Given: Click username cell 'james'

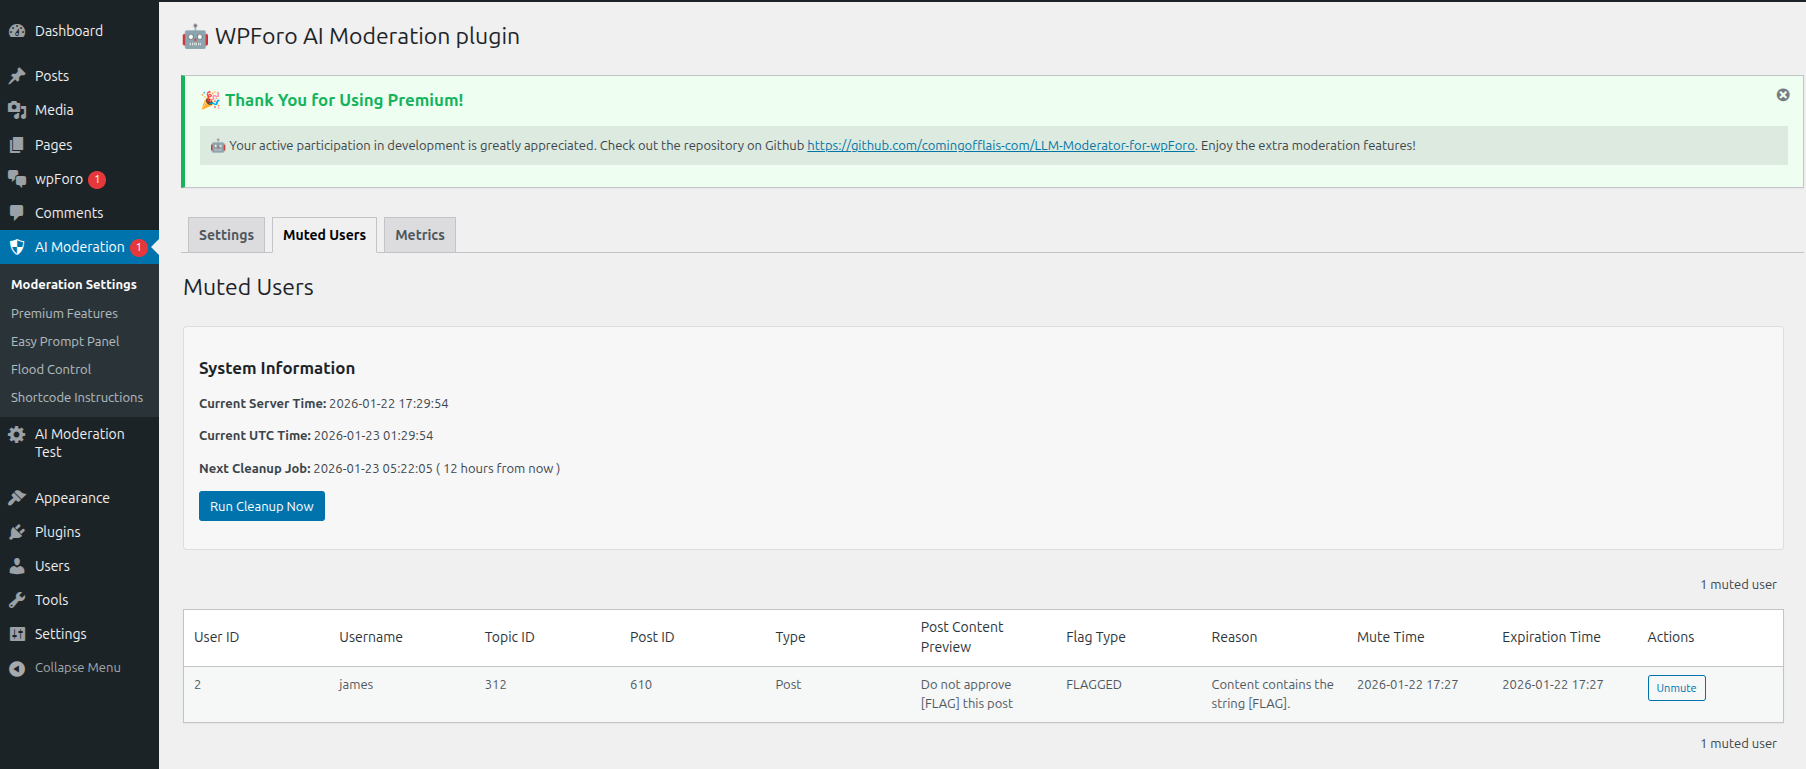Looking at the screenshot, I should (x=356, y=685).
